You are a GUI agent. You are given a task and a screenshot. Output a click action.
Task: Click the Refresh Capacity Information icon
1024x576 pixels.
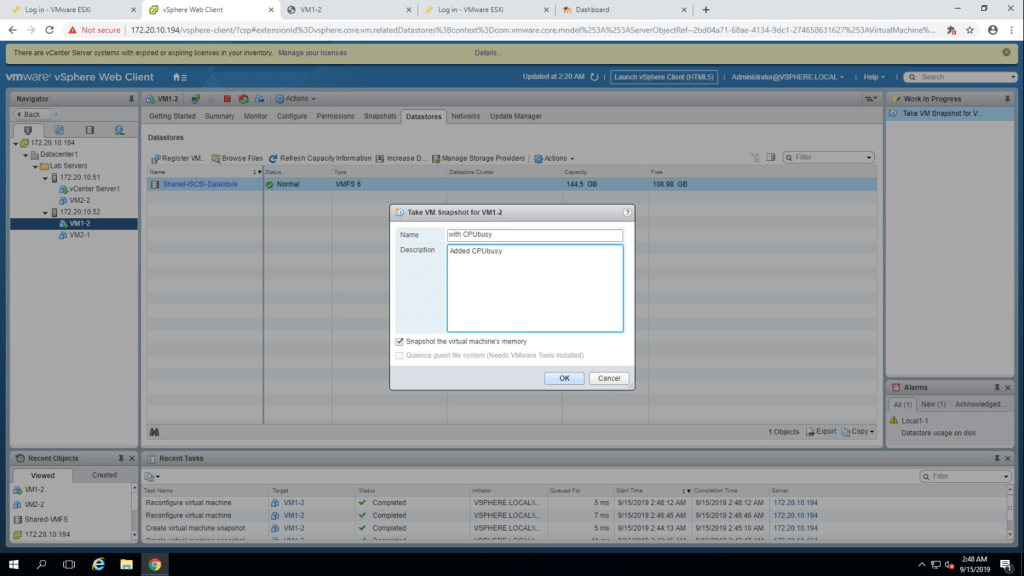coord(273,158)
